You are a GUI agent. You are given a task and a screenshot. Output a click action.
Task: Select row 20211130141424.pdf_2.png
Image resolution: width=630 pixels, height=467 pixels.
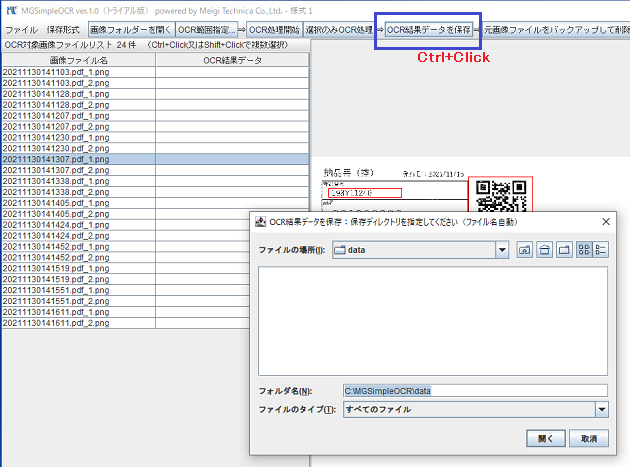pos(125,236)
